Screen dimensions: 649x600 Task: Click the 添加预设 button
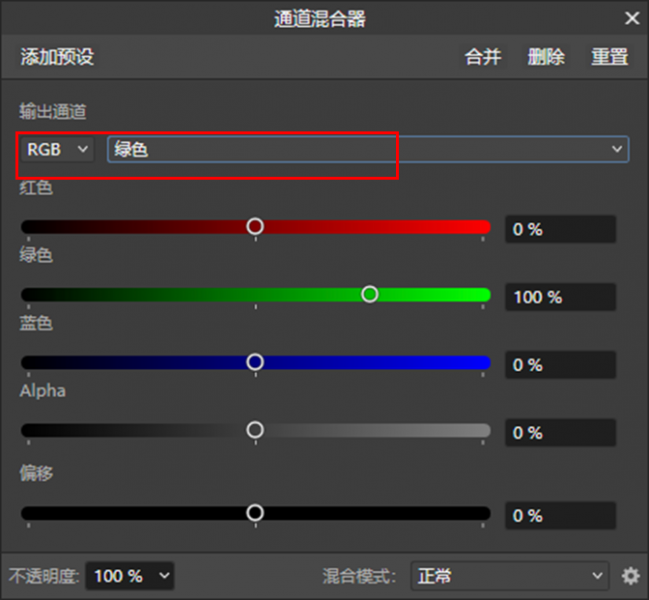[x=58, y=57]
